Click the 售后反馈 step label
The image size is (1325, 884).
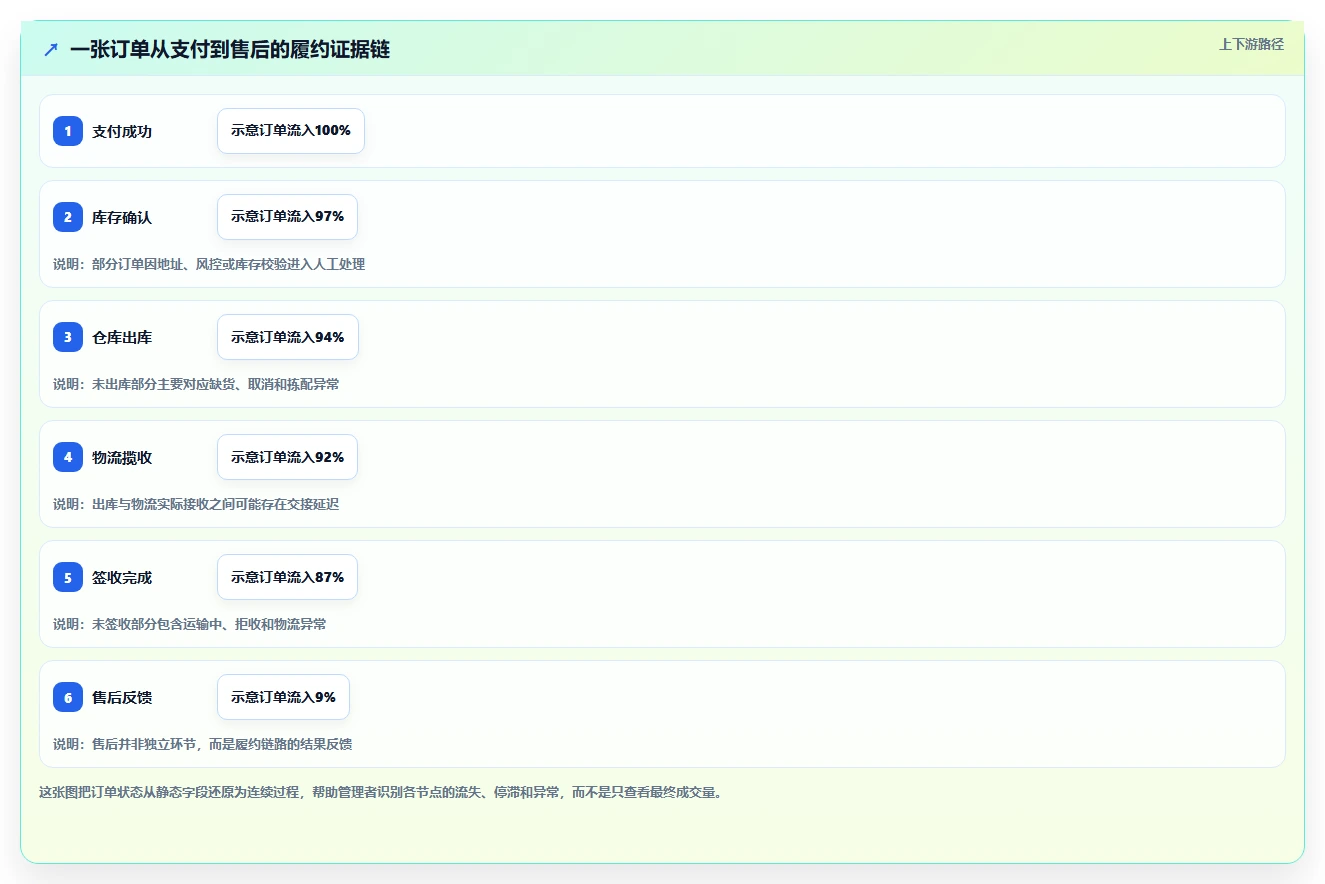click(x=122, y=697)
